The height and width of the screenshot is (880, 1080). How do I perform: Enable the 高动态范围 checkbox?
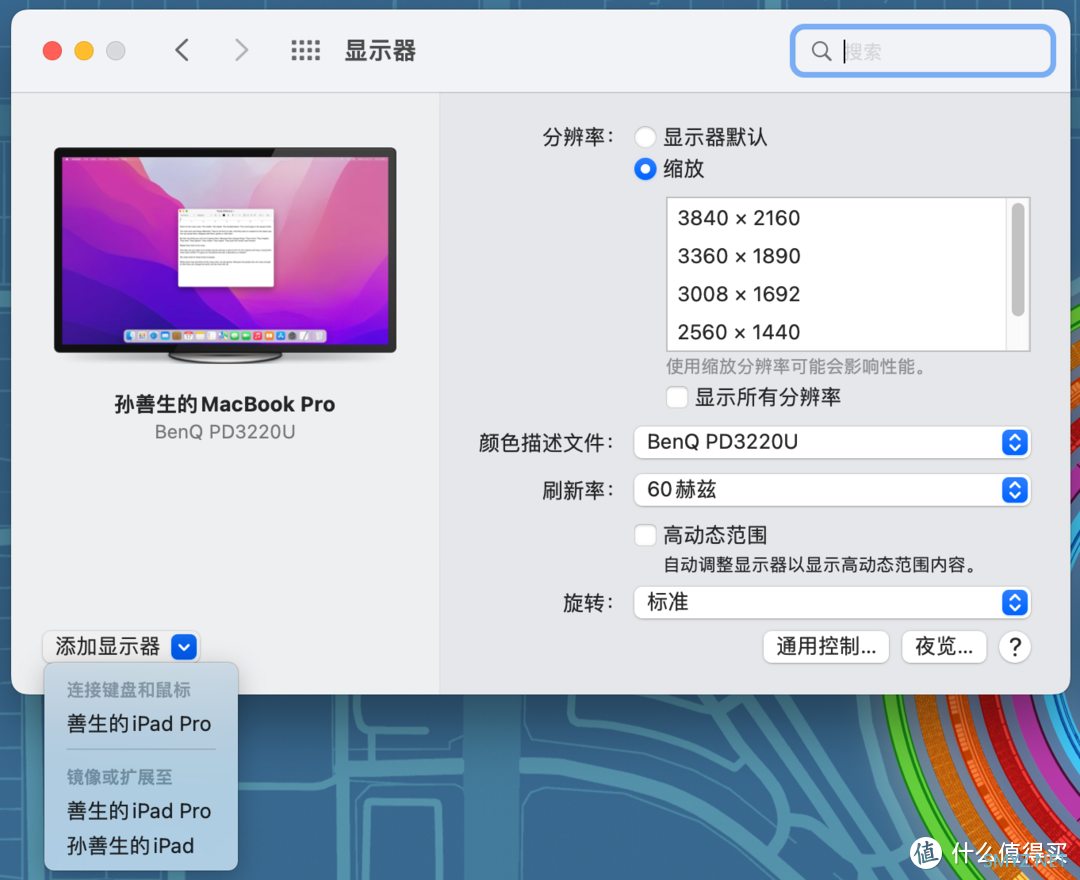pos(645,535)
